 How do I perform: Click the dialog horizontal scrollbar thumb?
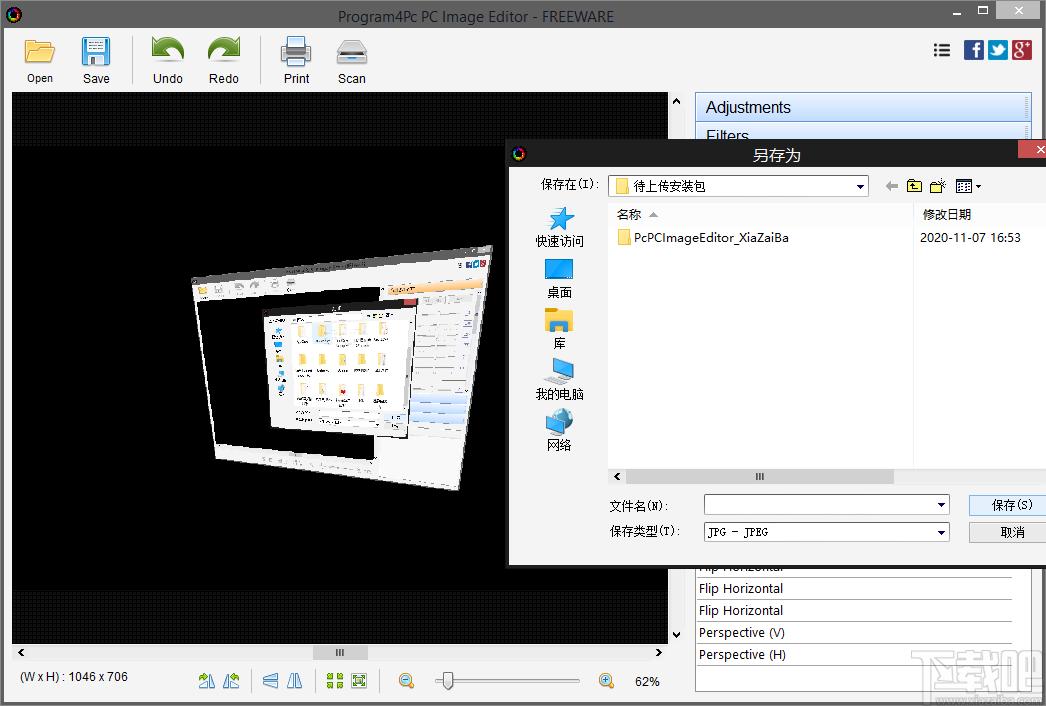[x=759, y=476]
